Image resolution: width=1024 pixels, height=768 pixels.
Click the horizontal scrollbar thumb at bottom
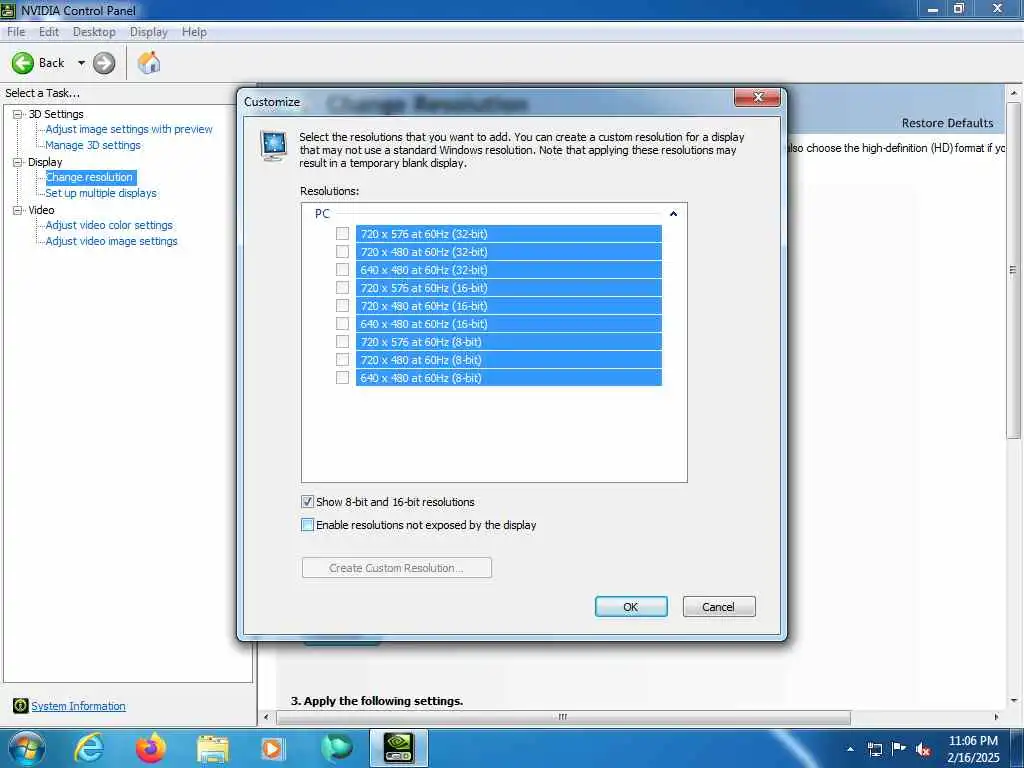[x=563, y=716]
